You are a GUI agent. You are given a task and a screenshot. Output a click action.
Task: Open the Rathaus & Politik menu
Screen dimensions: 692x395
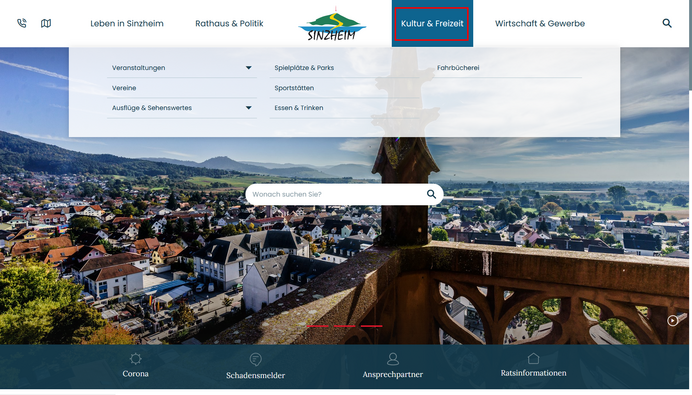pos(229,23)
